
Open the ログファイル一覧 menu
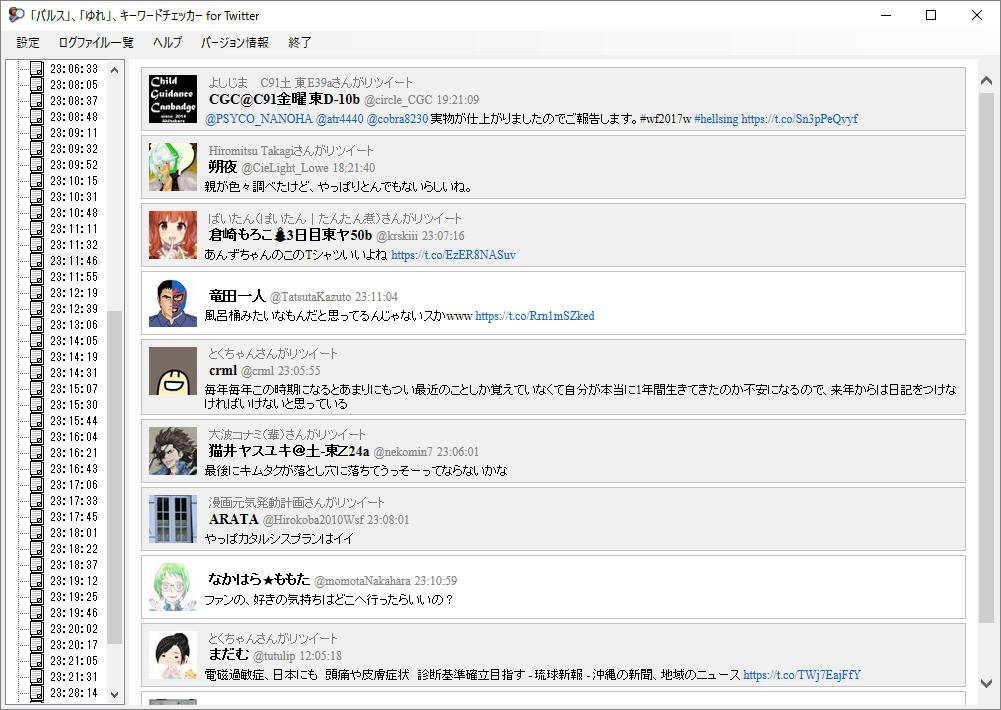[96, 43]
